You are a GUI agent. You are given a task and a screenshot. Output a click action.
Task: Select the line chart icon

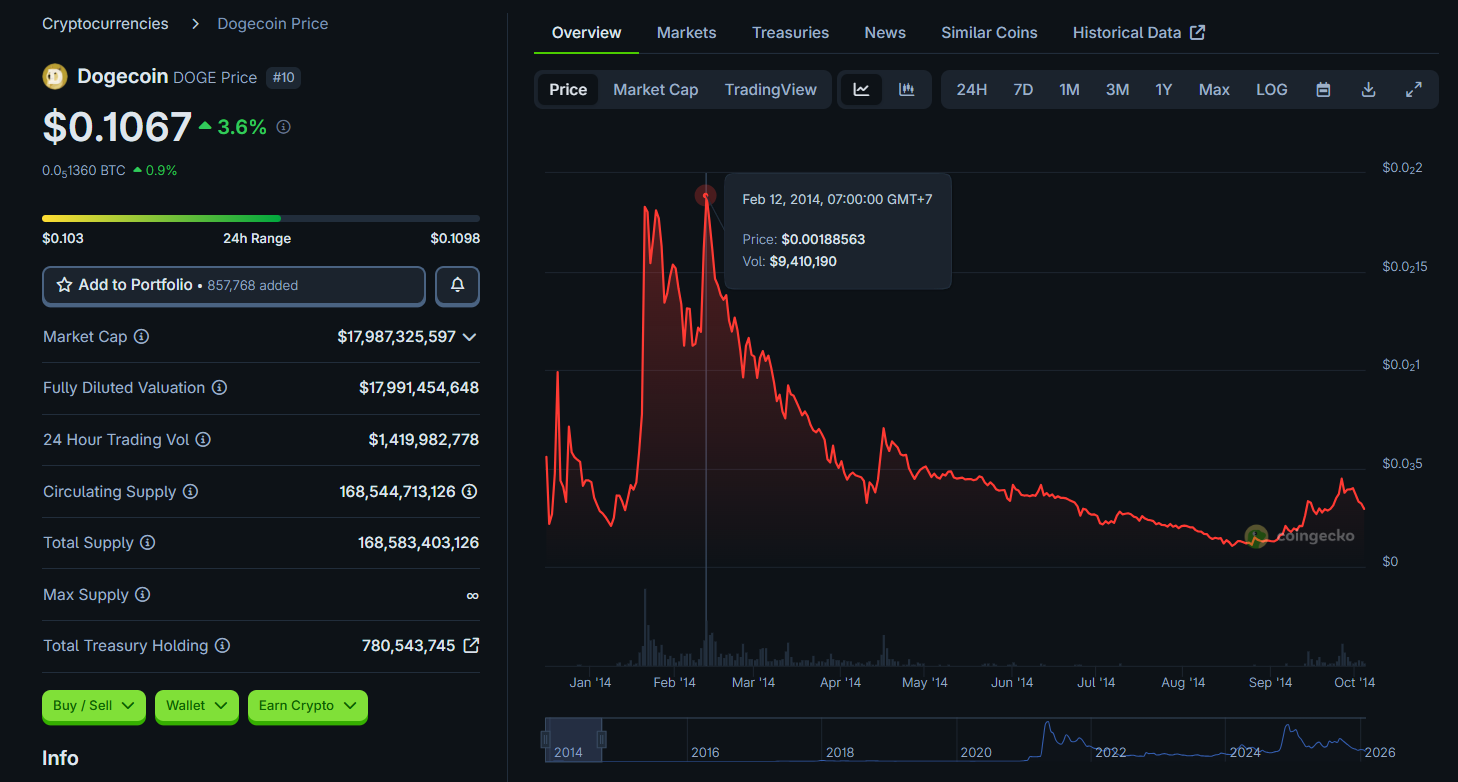(861, 89)
